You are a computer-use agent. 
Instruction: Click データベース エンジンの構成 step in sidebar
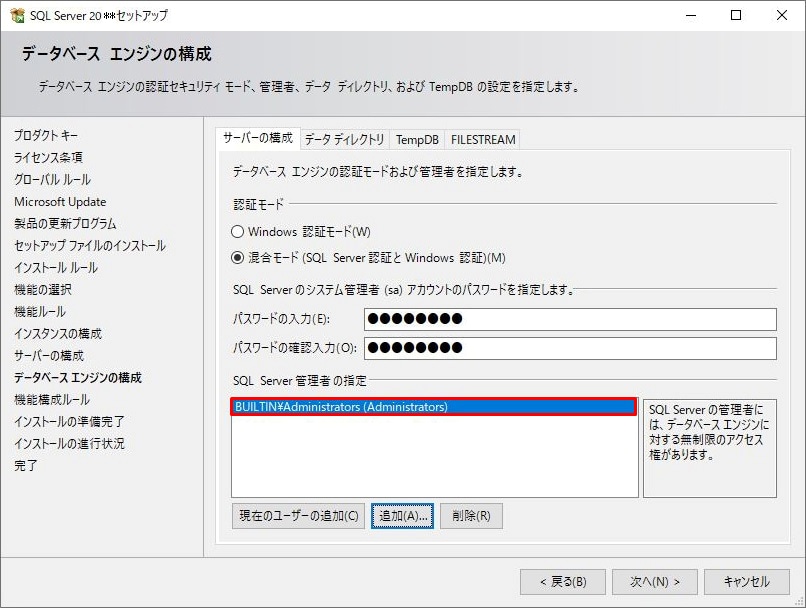pos(78,378)
